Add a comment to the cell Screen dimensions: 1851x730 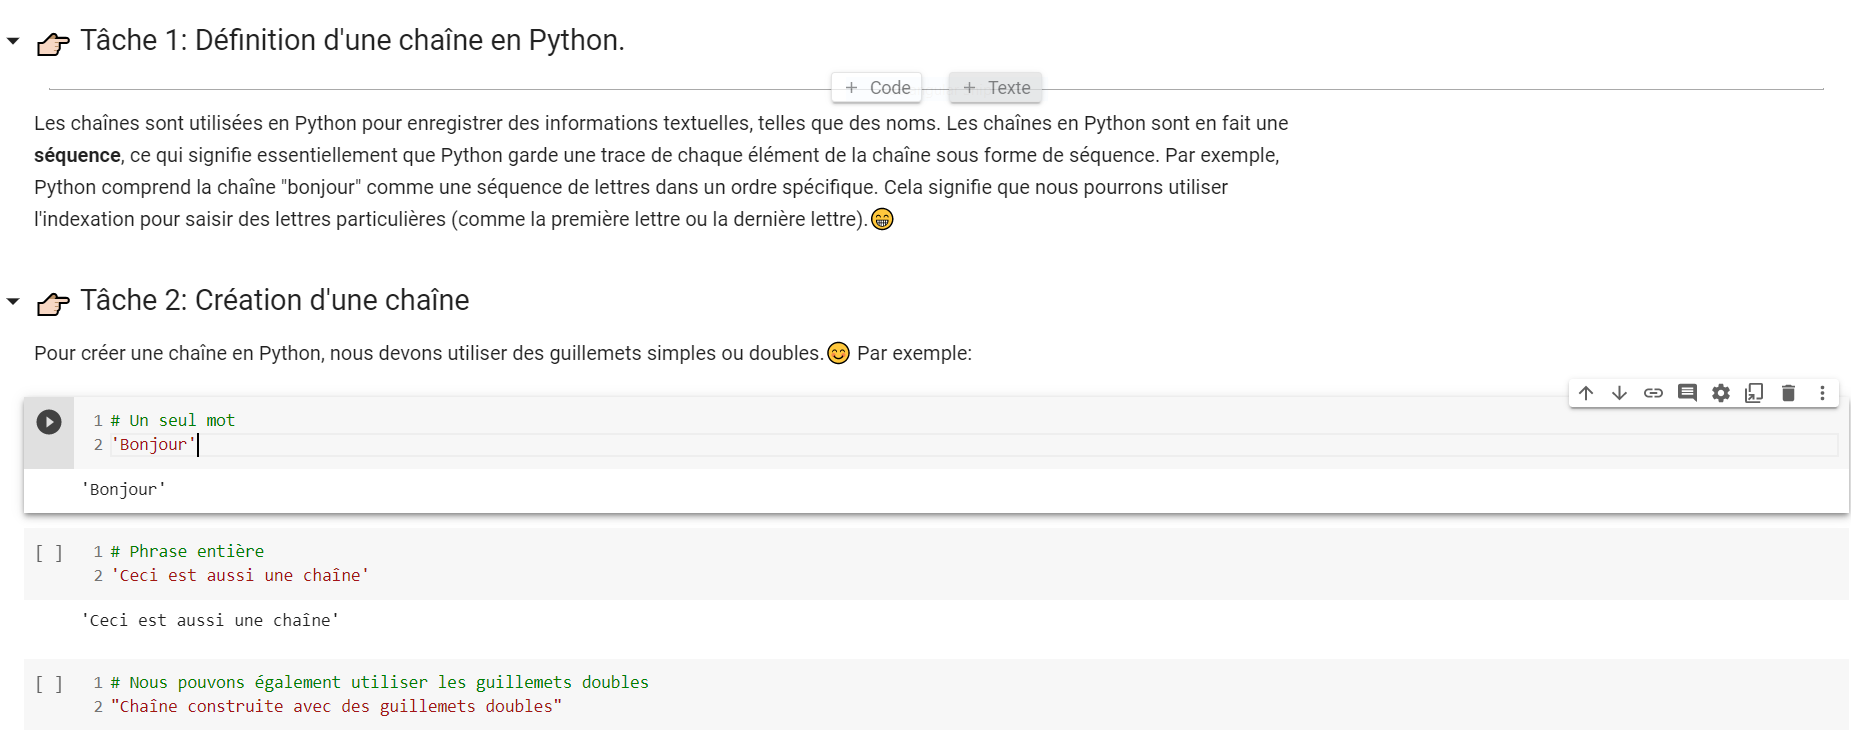click(x=1687, y=393)
